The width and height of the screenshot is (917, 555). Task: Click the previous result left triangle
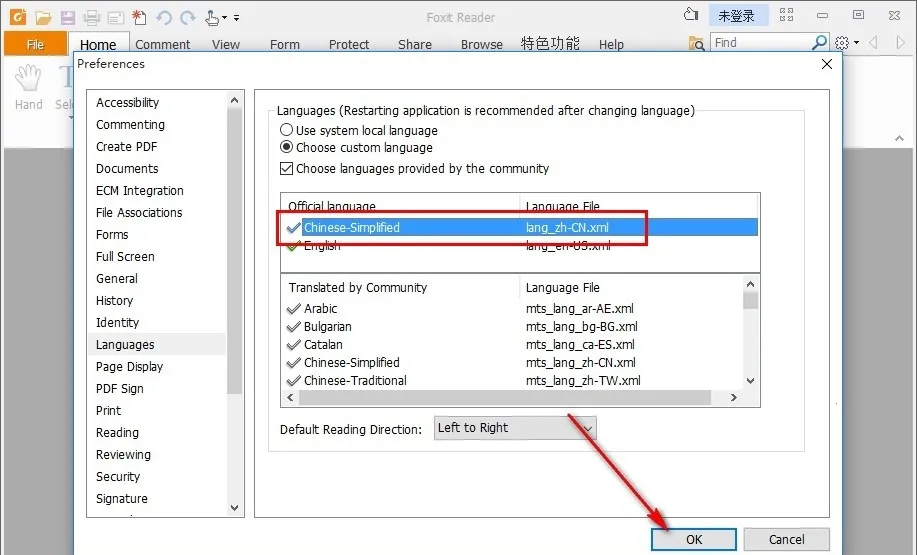(x=874, y=43)
